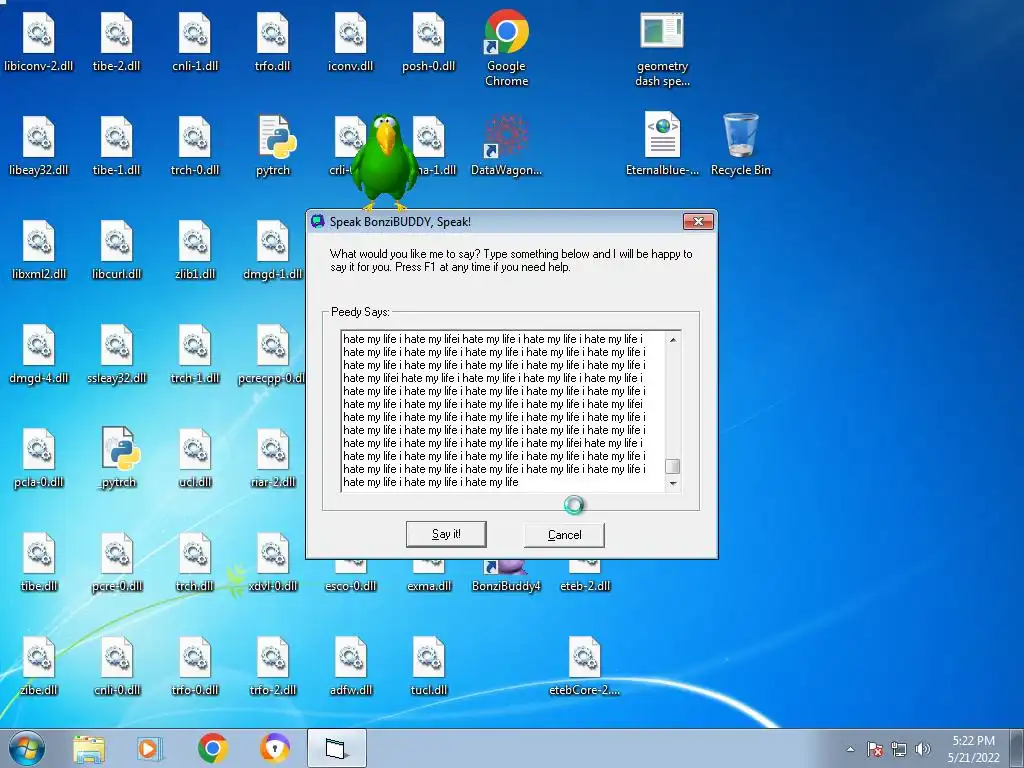The image size is (1024, 768).
Task: Select the tibe-2.dll file icon
Action: click(x=117, y=41)
